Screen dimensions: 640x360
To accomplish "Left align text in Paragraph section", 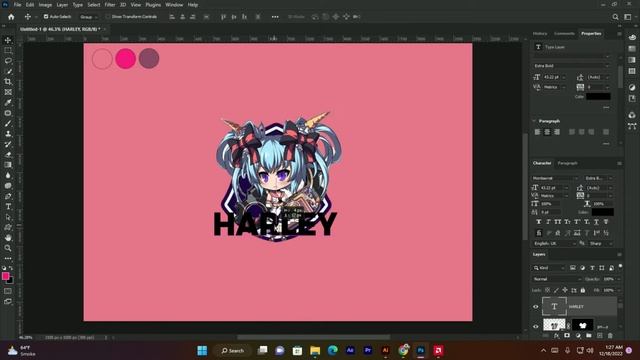I will click(537, 132).
